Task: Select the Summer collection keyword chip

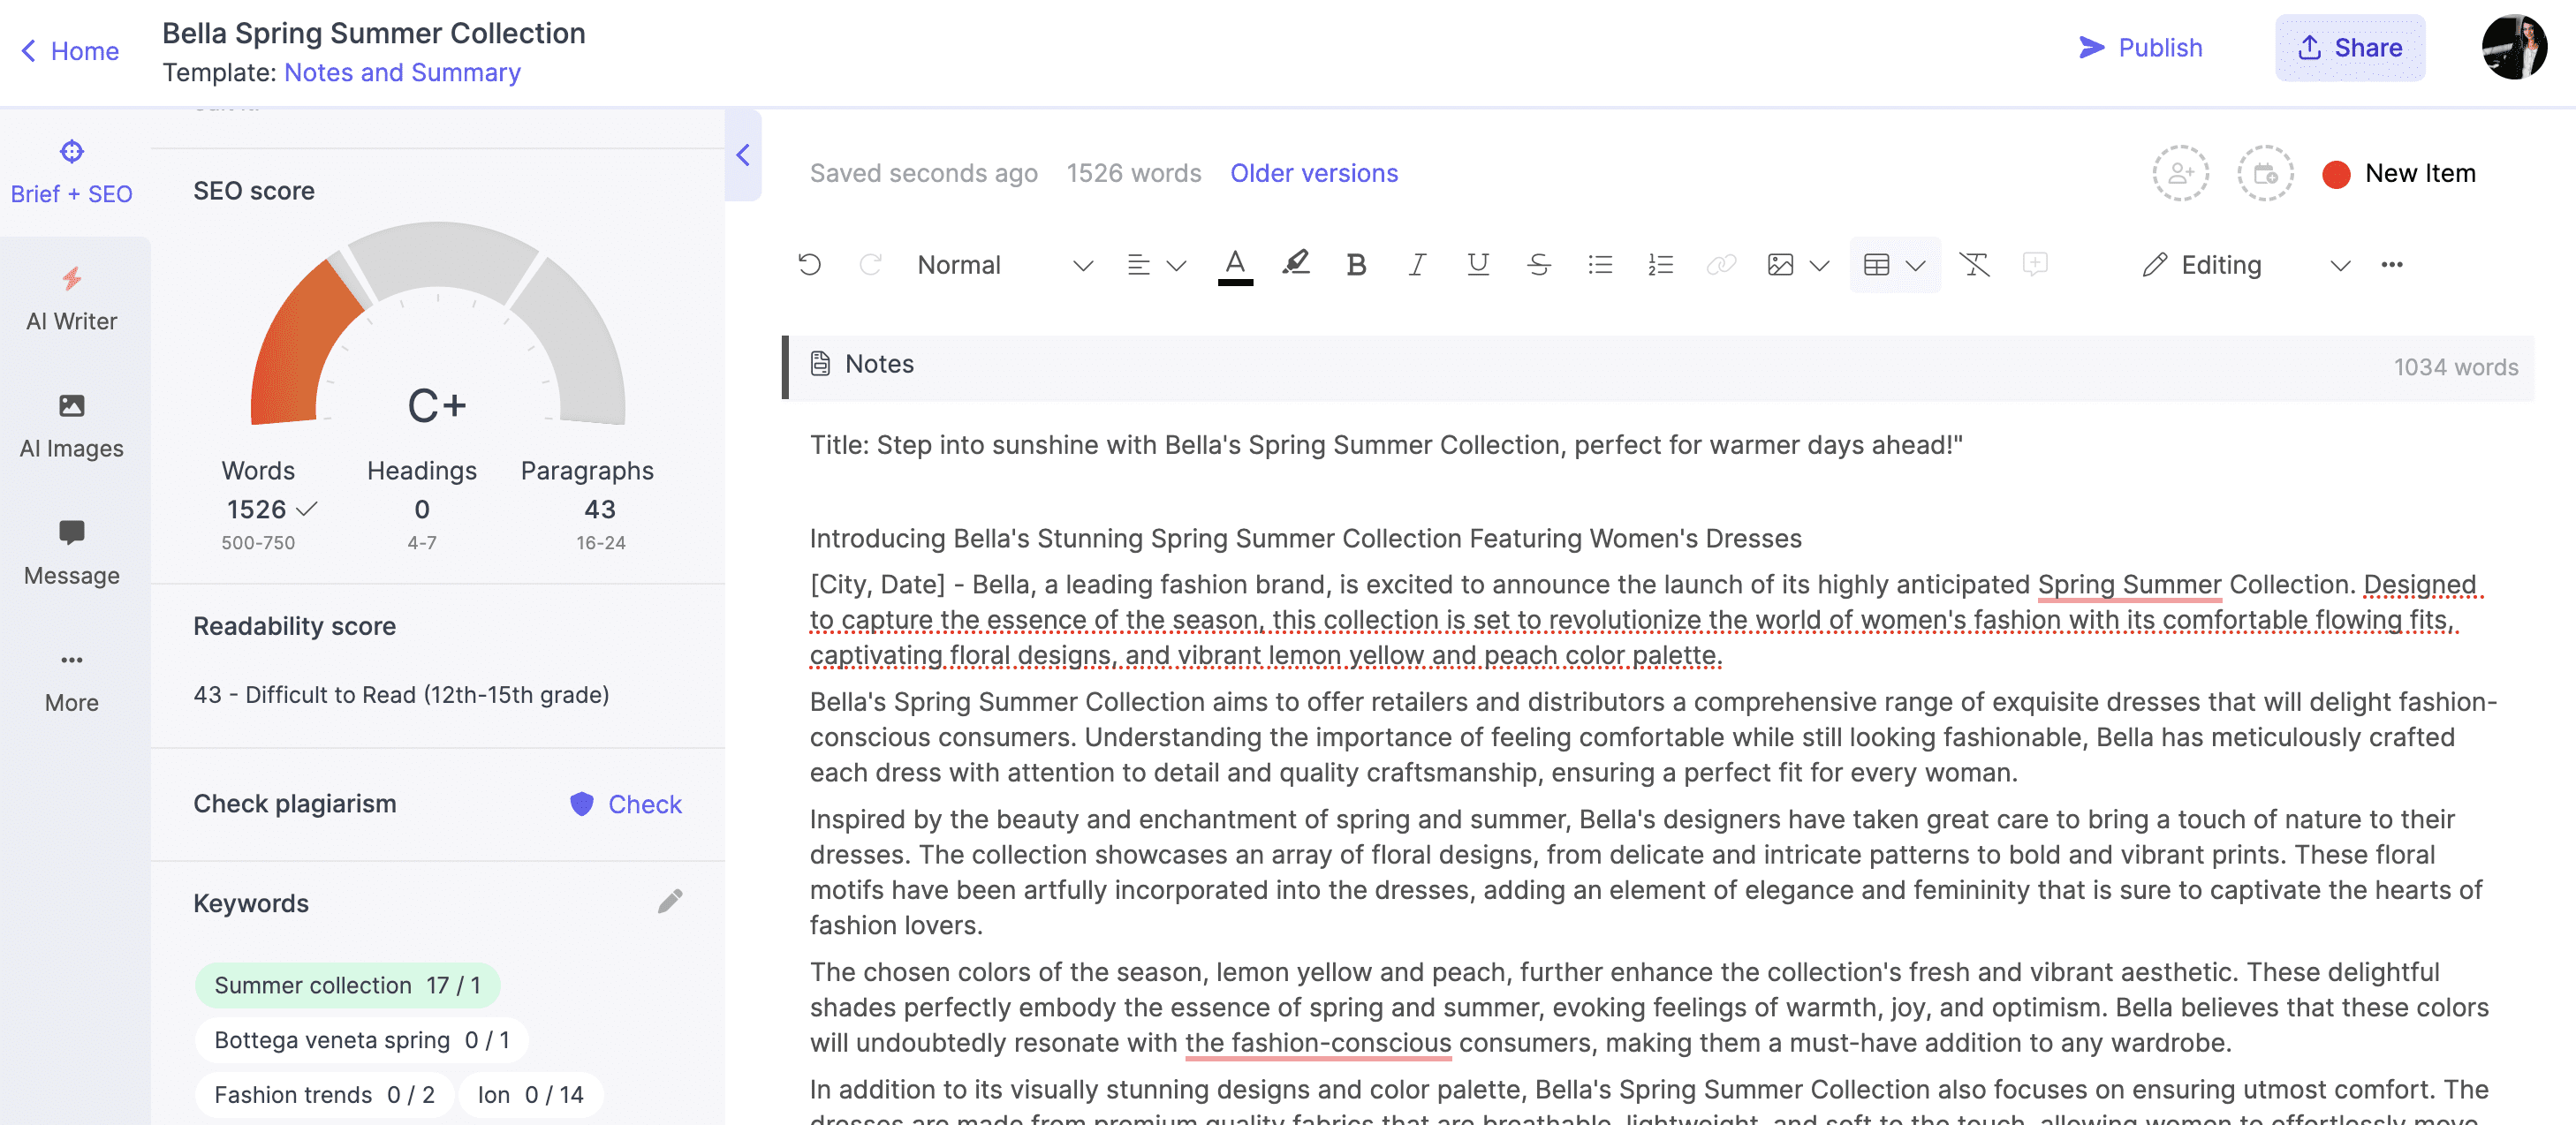Action: coord(347,986)
